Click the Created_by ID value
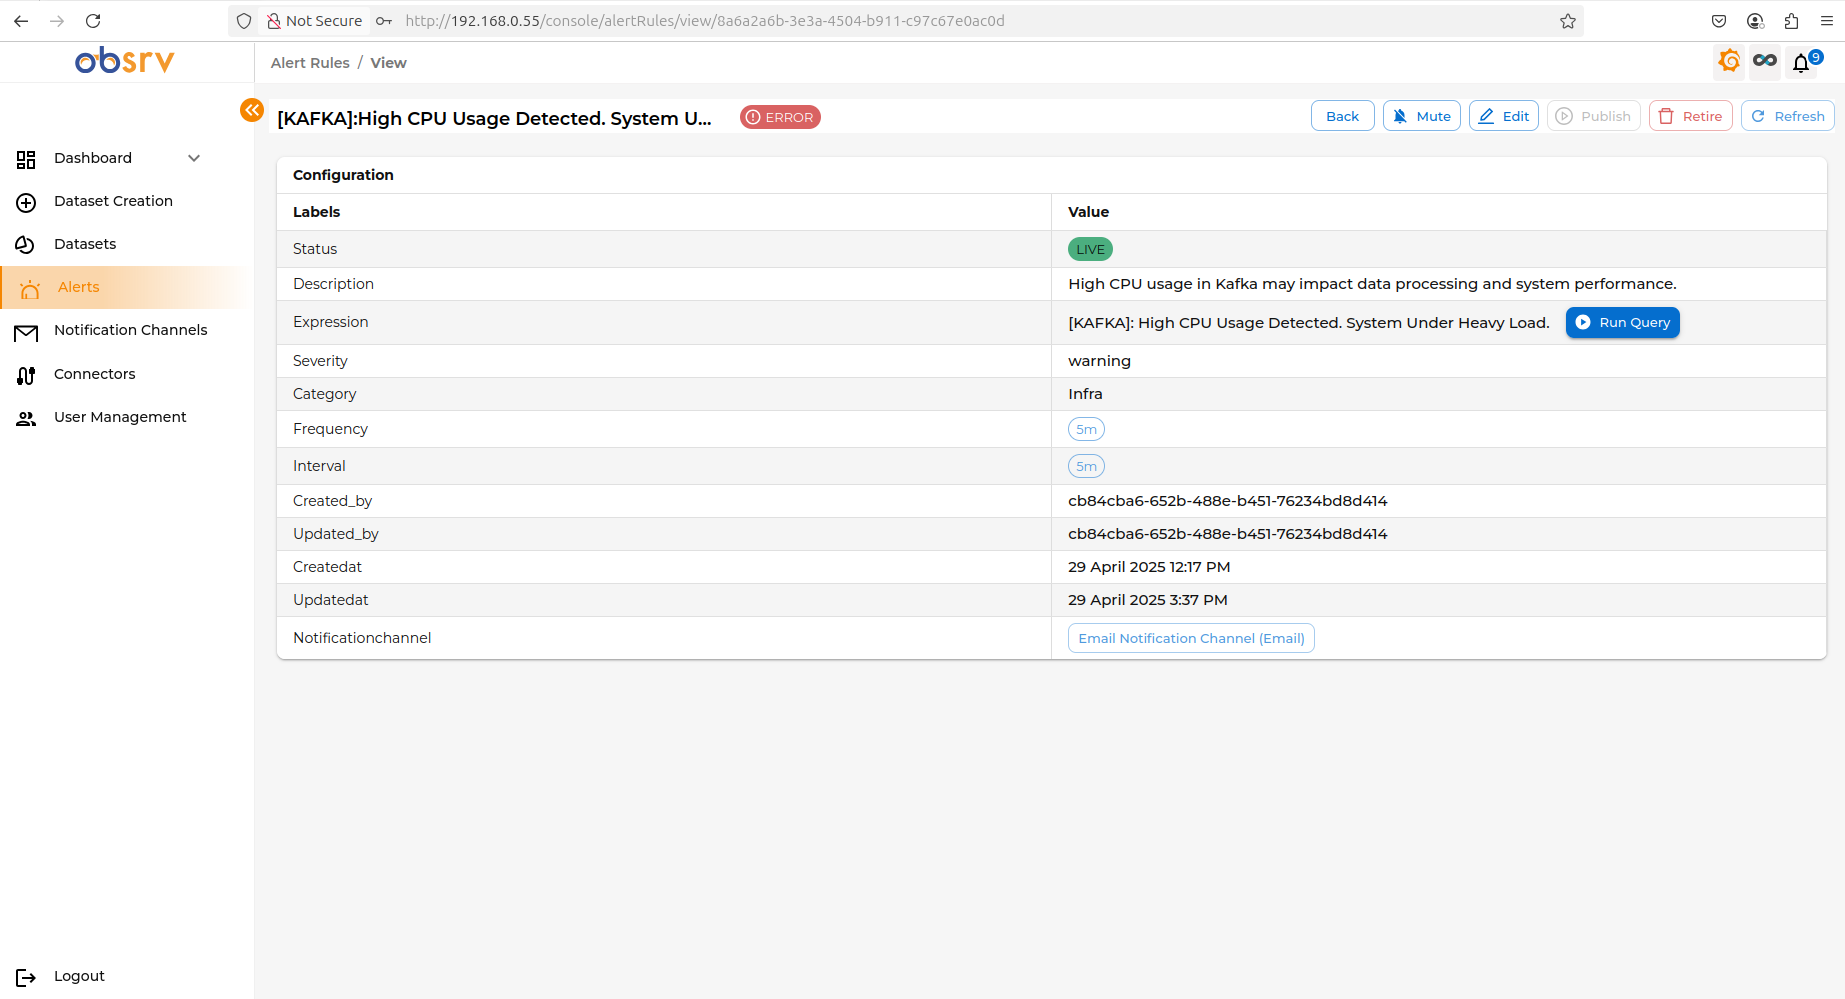 tap(1227, 501)
